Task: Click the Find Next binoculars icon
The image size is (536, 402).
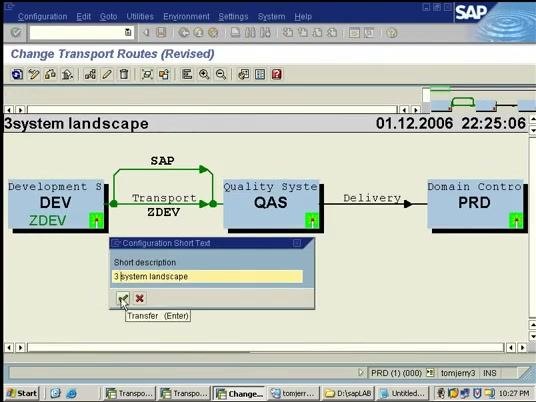Action: 265,33
